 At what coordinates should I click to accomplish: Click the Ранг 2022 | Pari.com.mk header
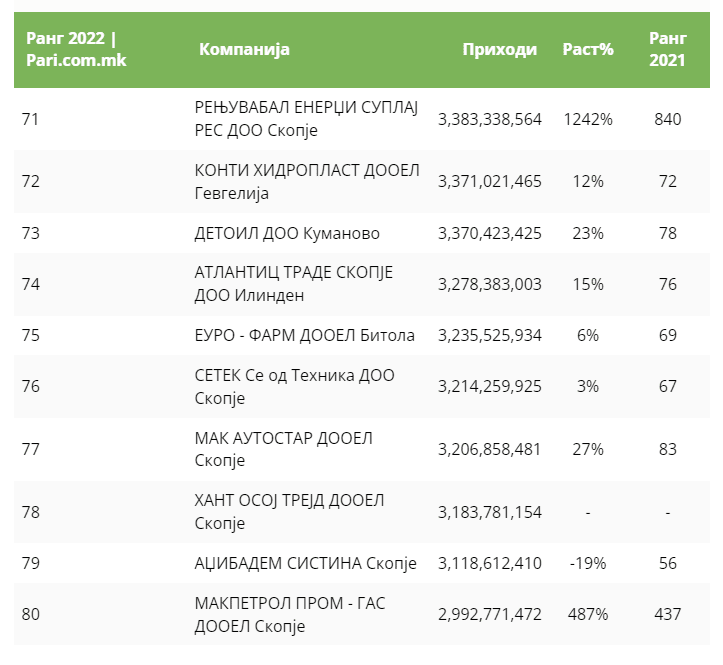74,50
